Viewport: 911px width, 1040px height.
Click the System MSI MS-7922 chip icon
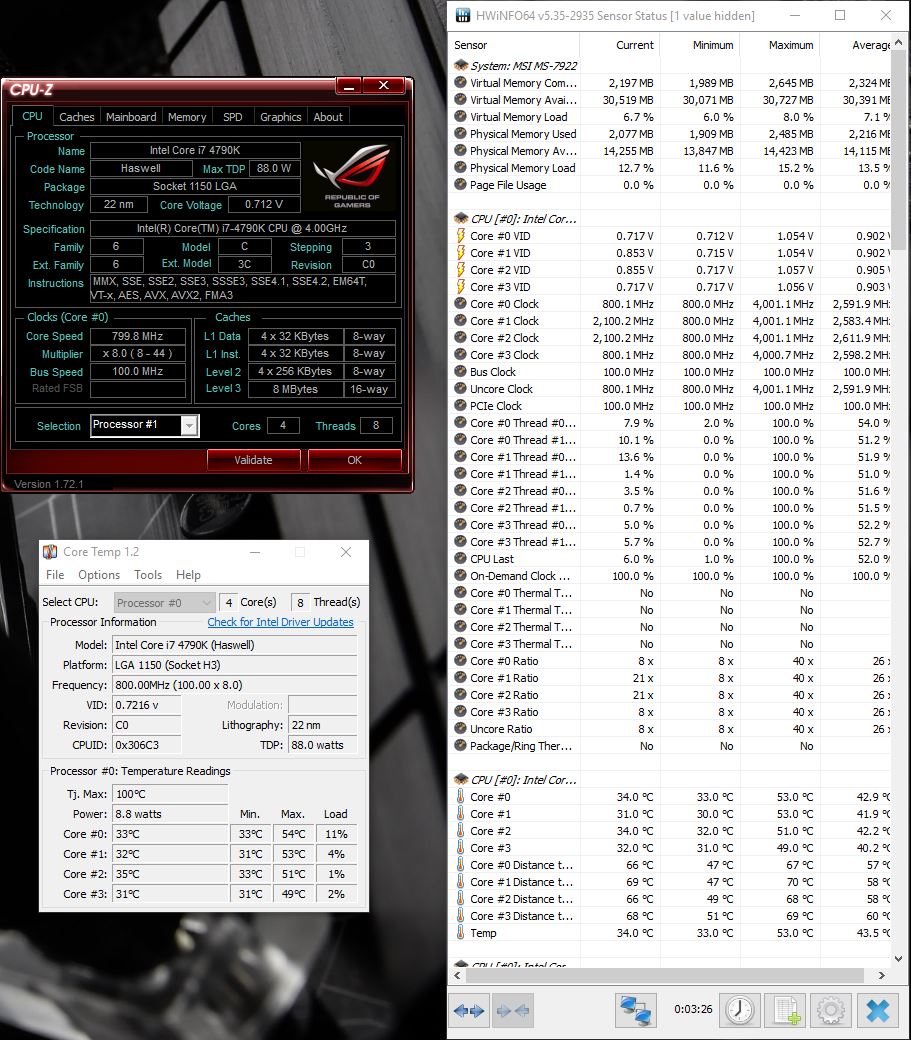pos(461,65)
